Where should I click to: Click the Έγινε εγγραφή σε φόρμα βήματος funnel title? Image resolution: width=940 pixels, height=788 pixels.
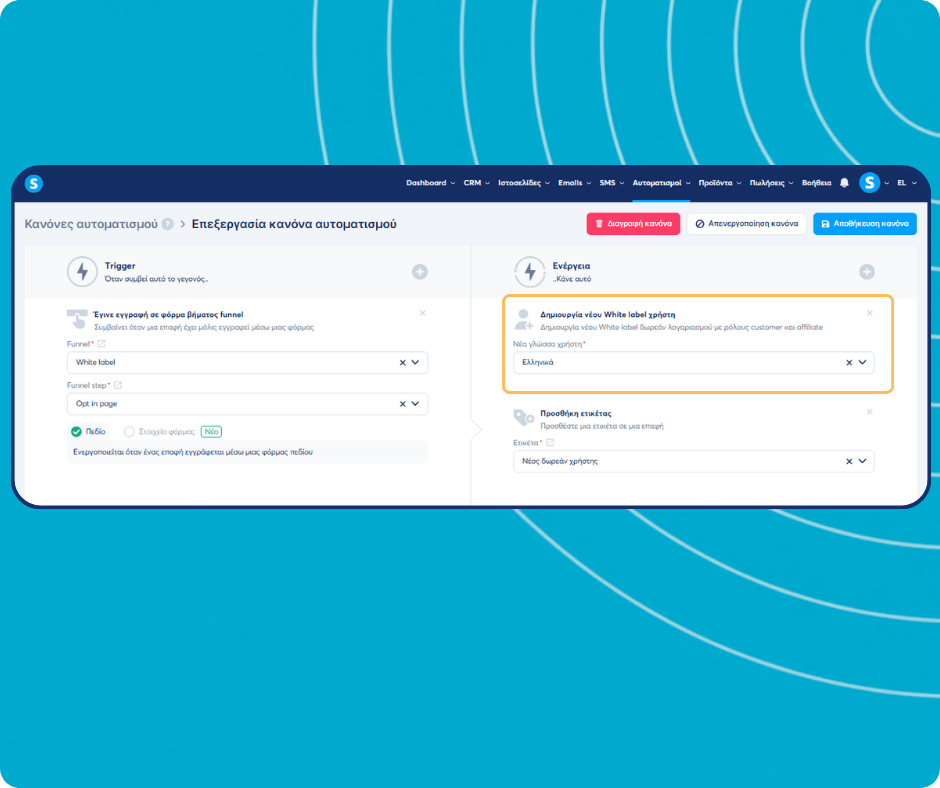pos(168,314)
